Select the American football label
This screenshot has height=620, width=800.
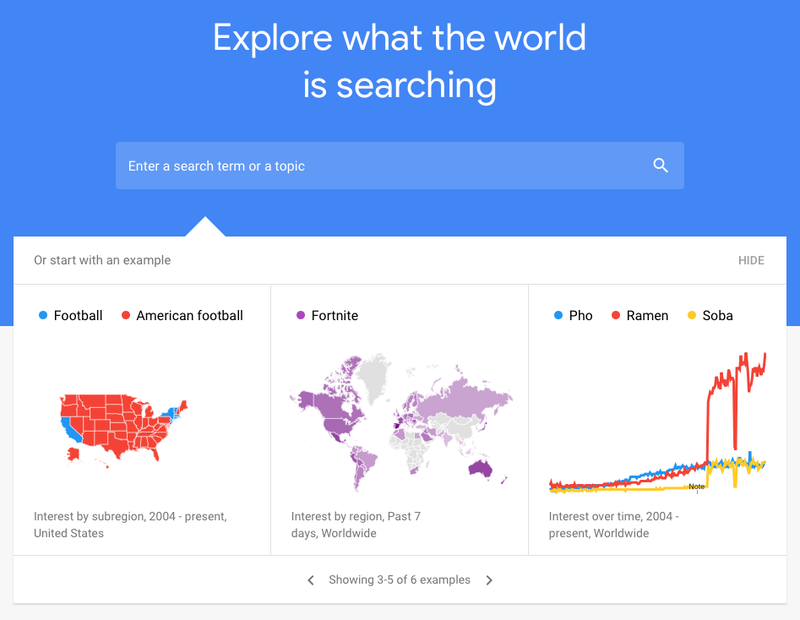[189, 316]
